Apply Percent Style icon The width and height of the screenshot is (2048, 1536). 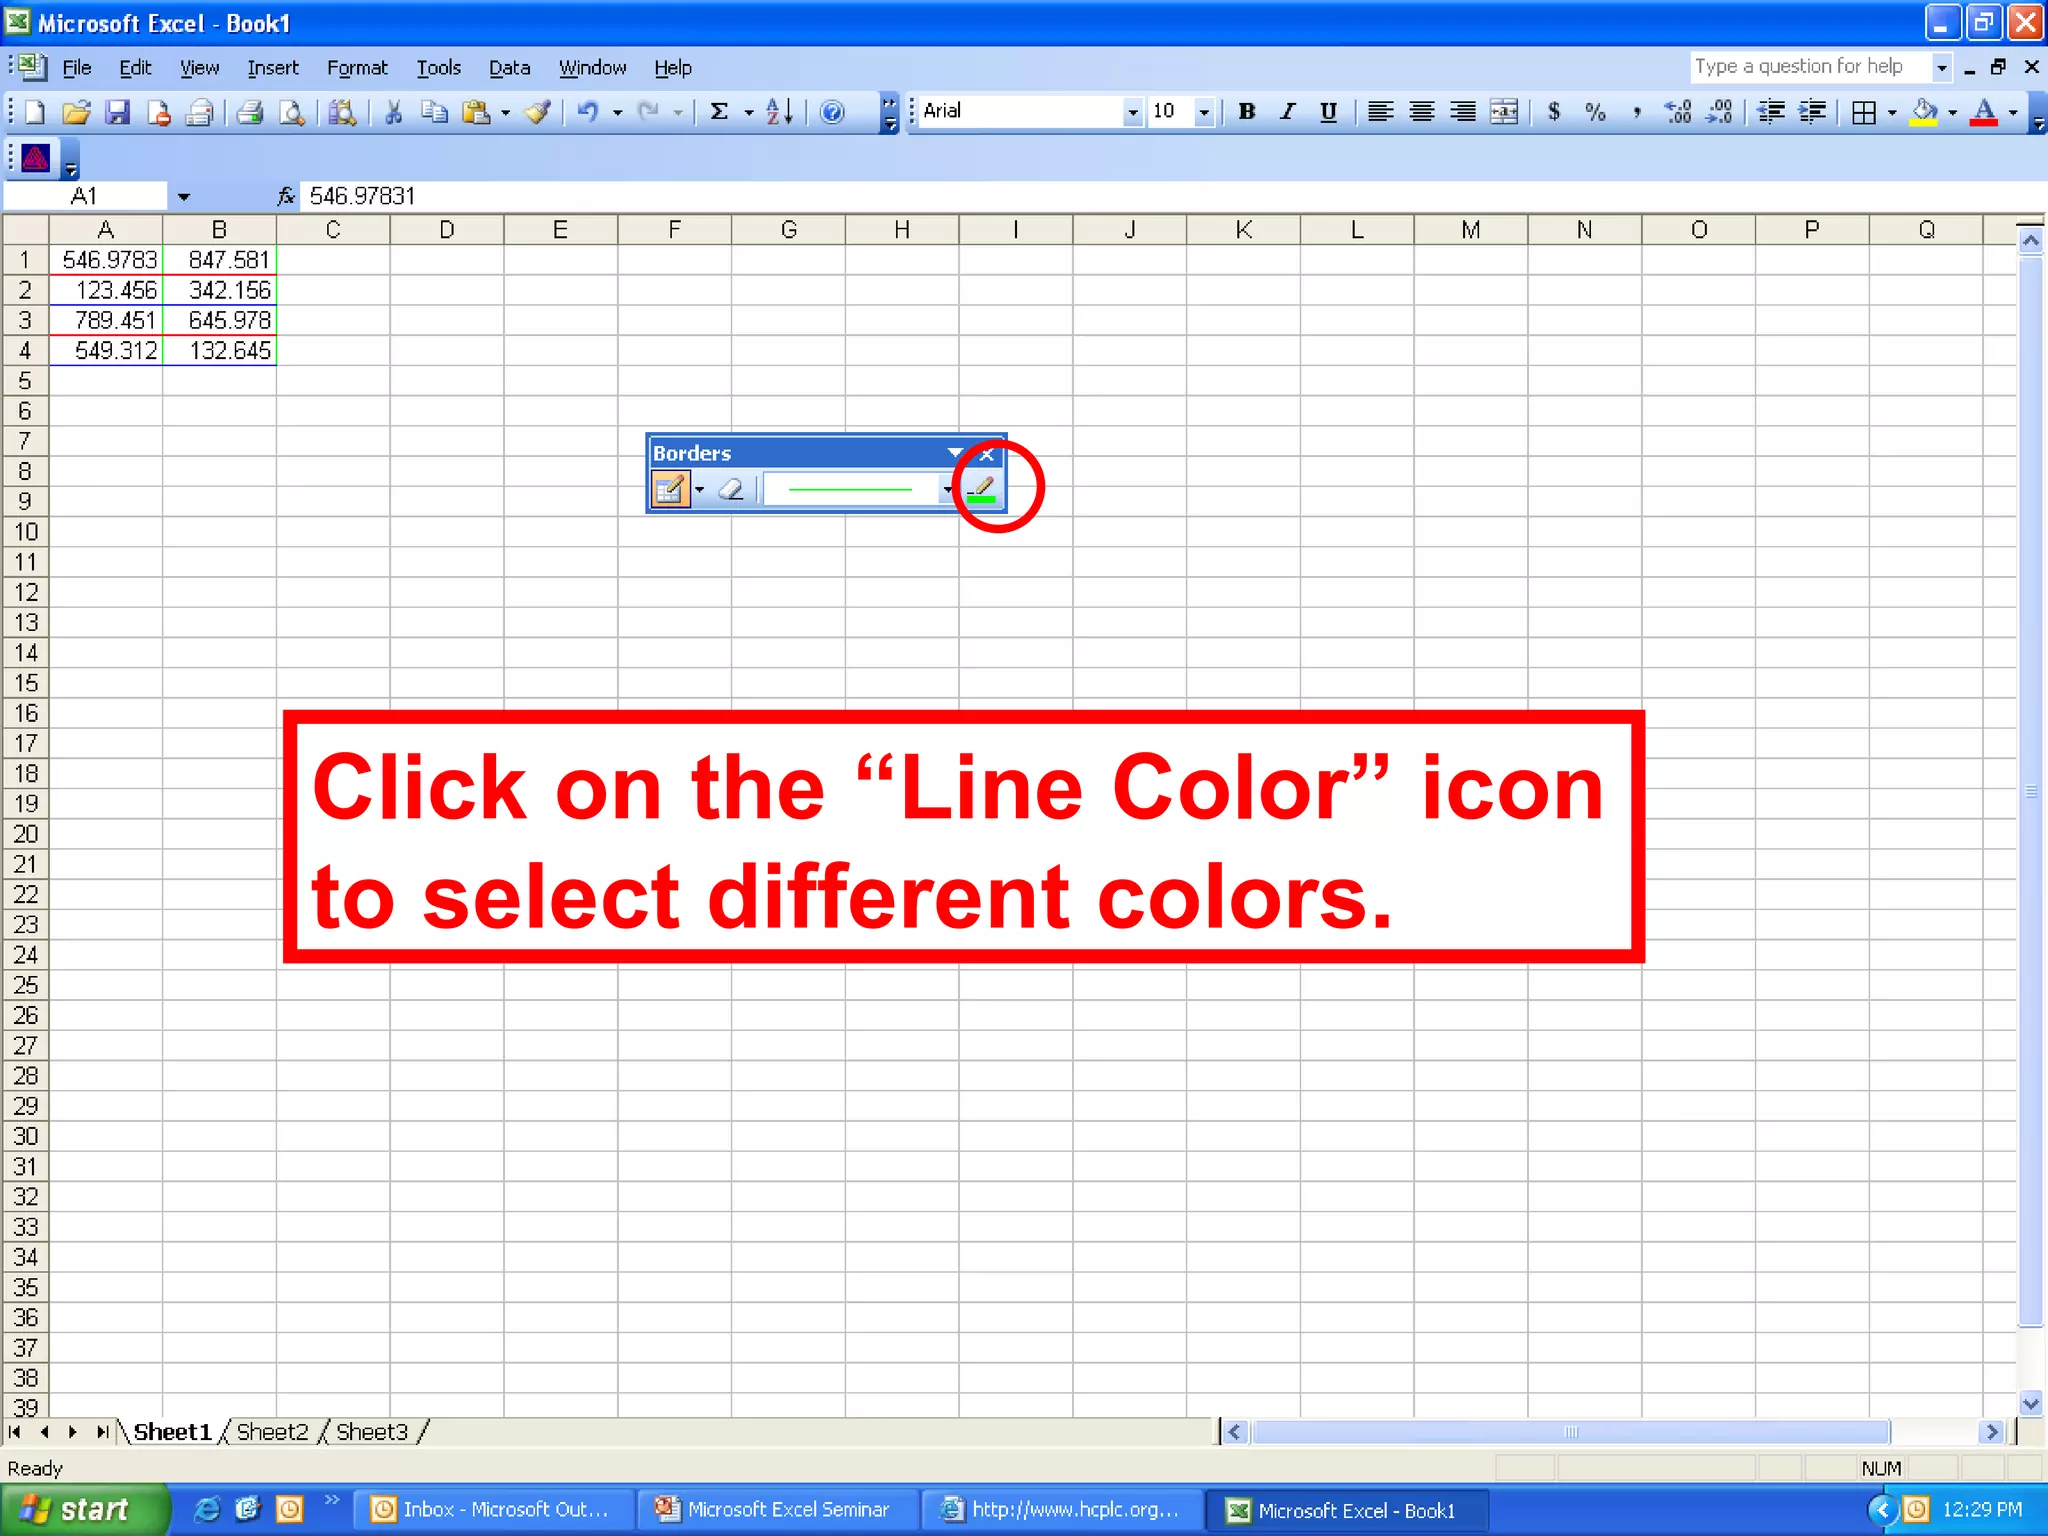point(1595,112)
